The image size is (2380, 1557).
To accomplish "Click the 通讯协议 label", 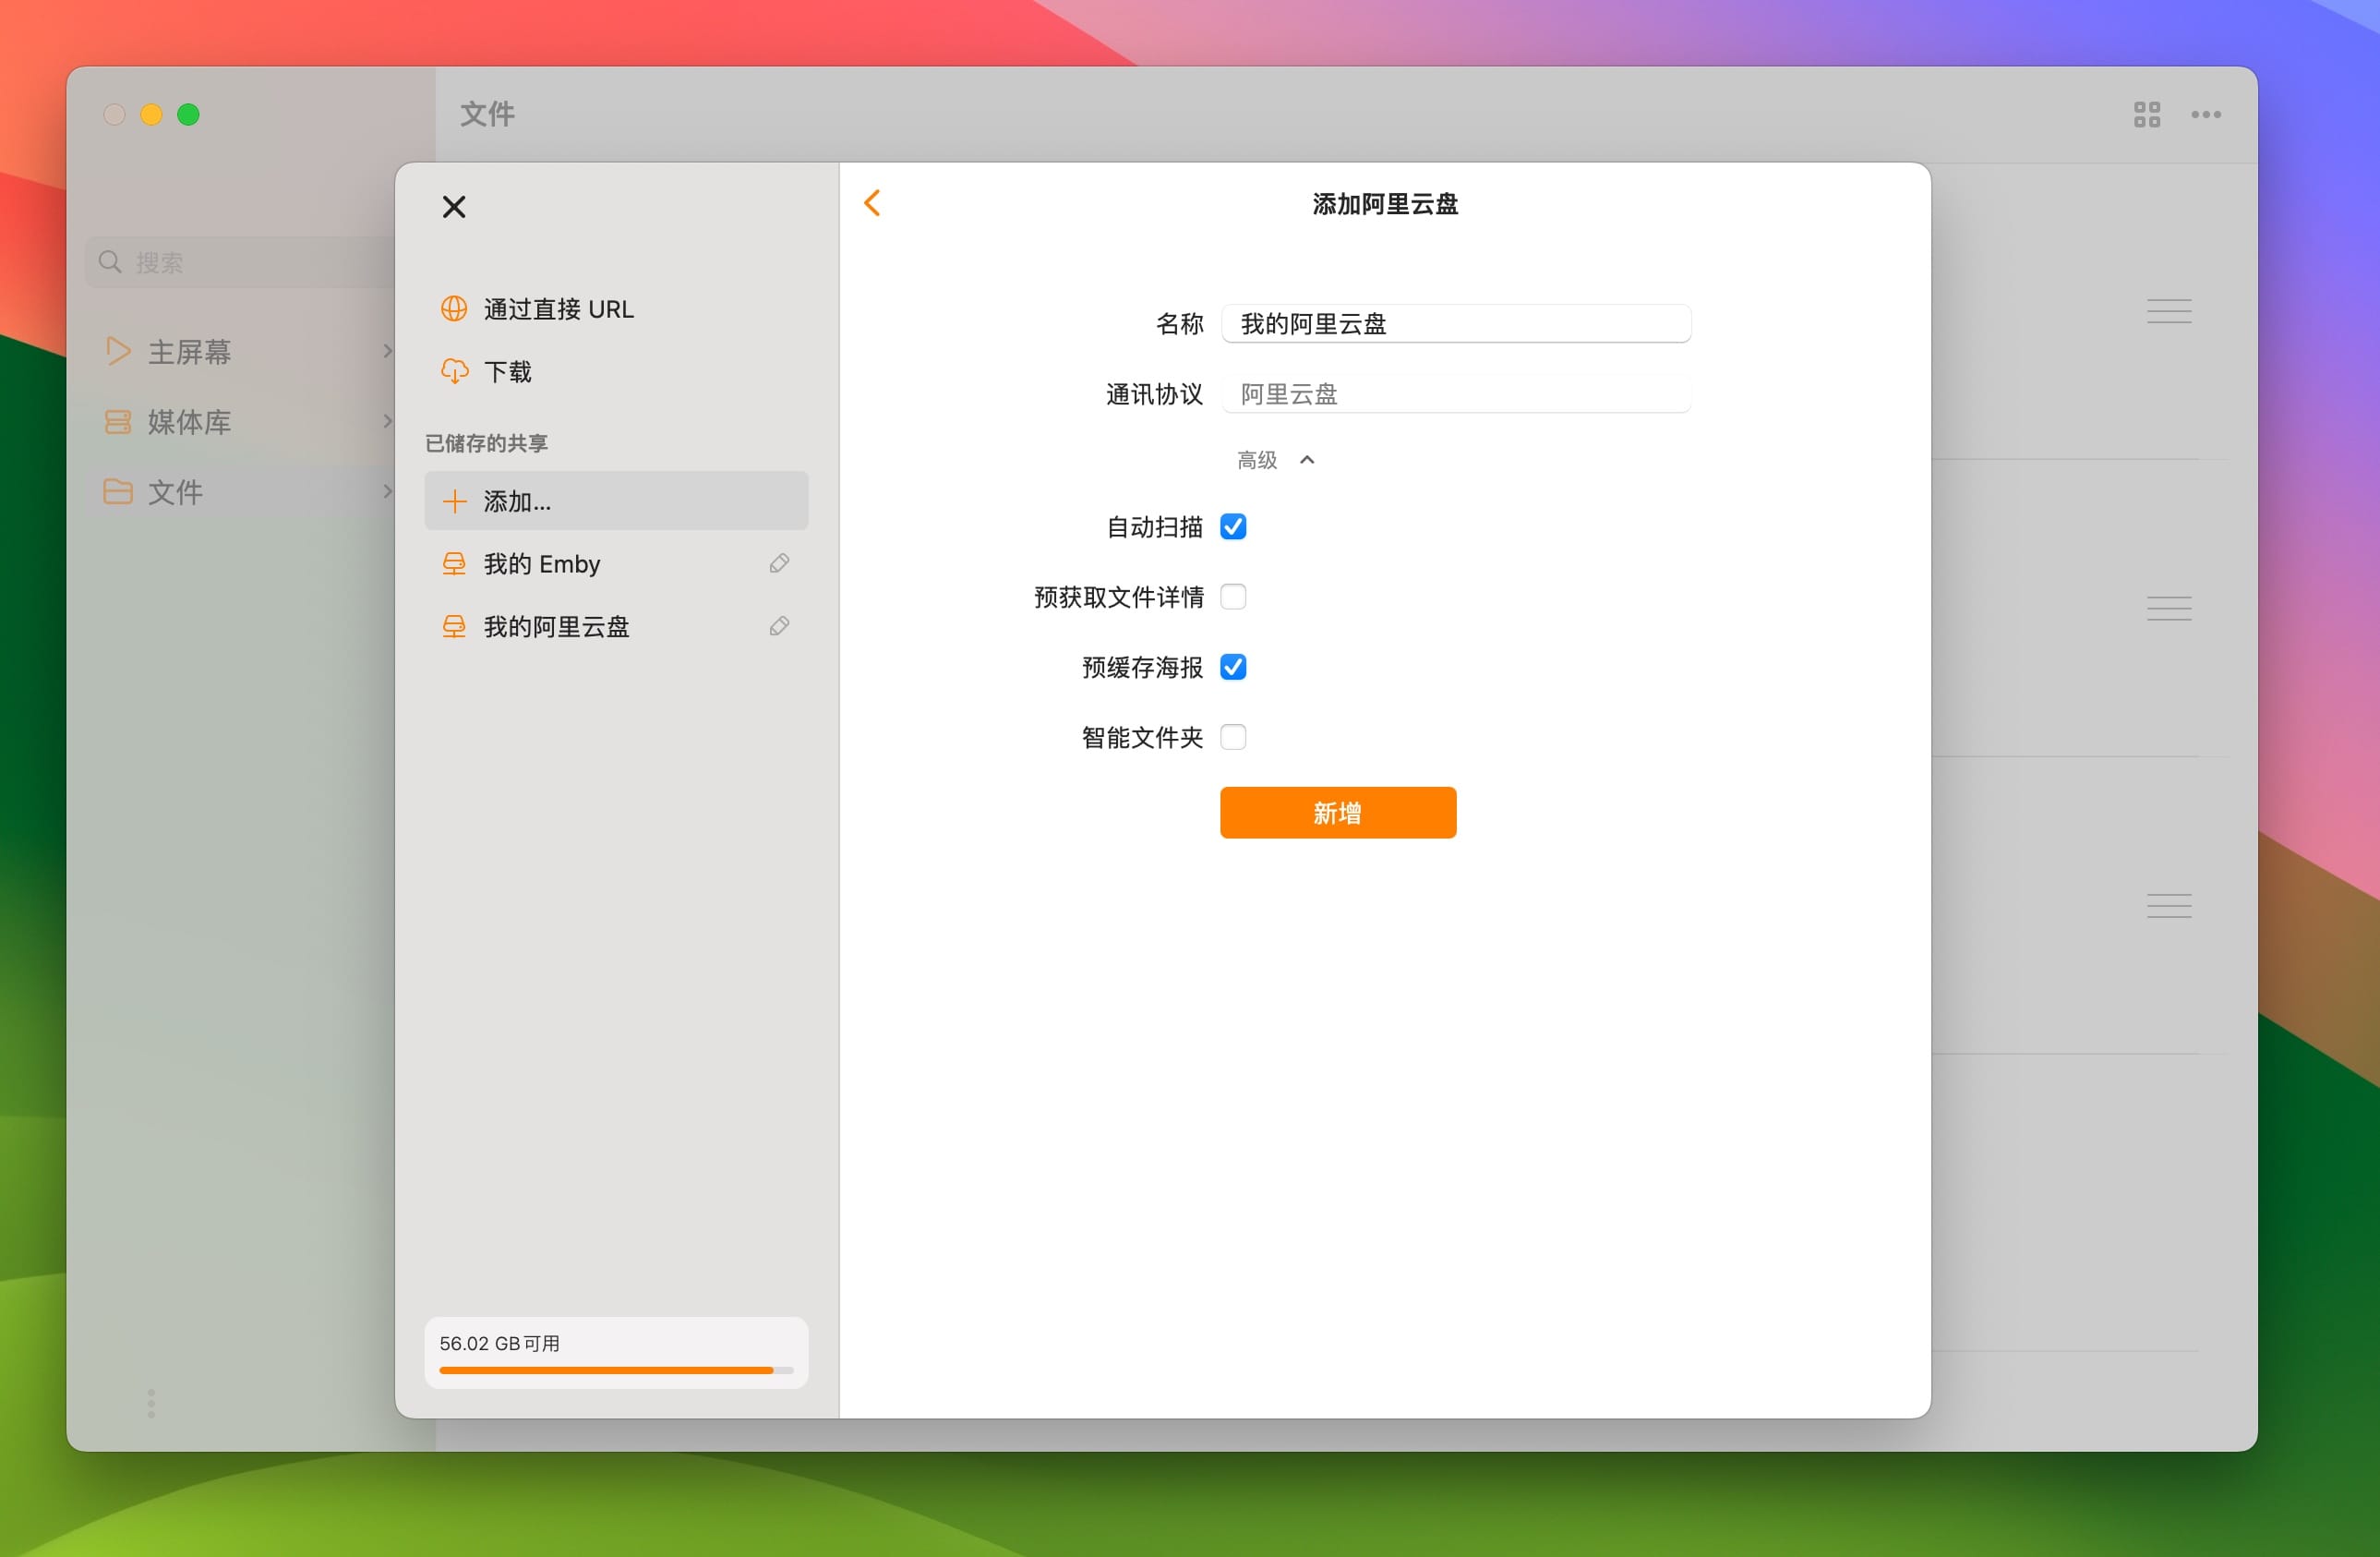I will pyautogui.click(x=1154, y=394).
